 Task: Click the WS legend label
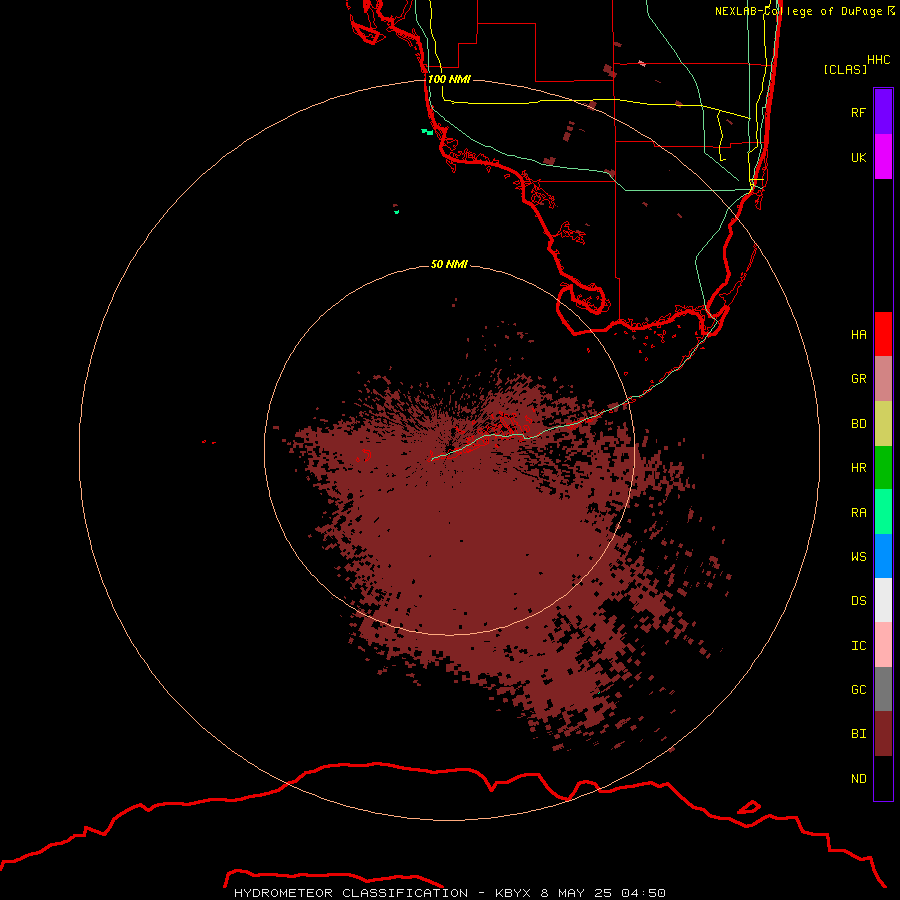tap(858, 556)
